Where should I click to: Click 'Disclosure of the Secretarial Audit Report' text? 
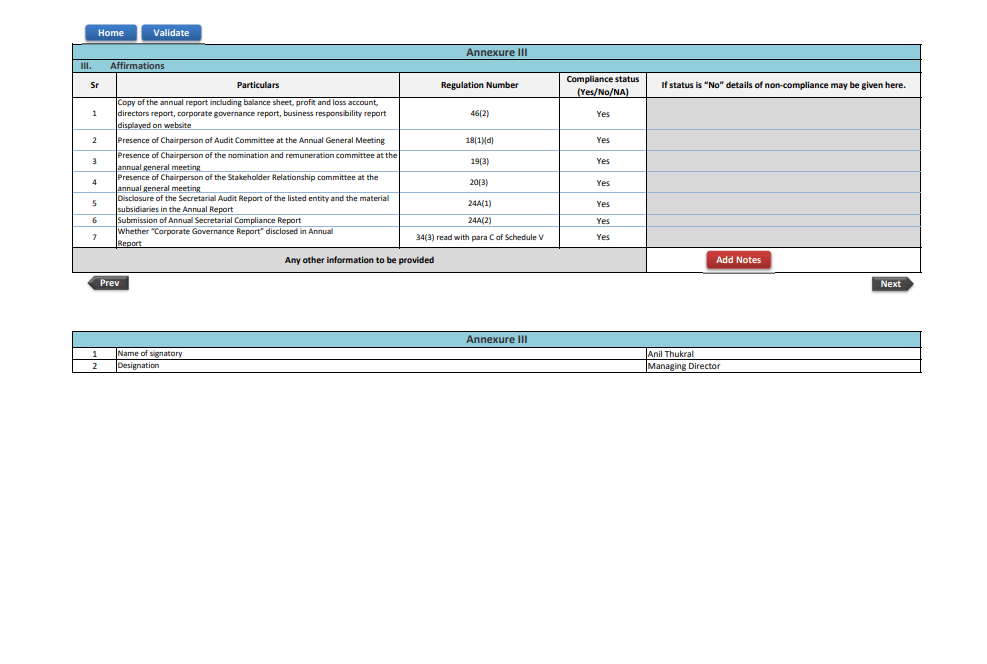(x=253, y=204)
